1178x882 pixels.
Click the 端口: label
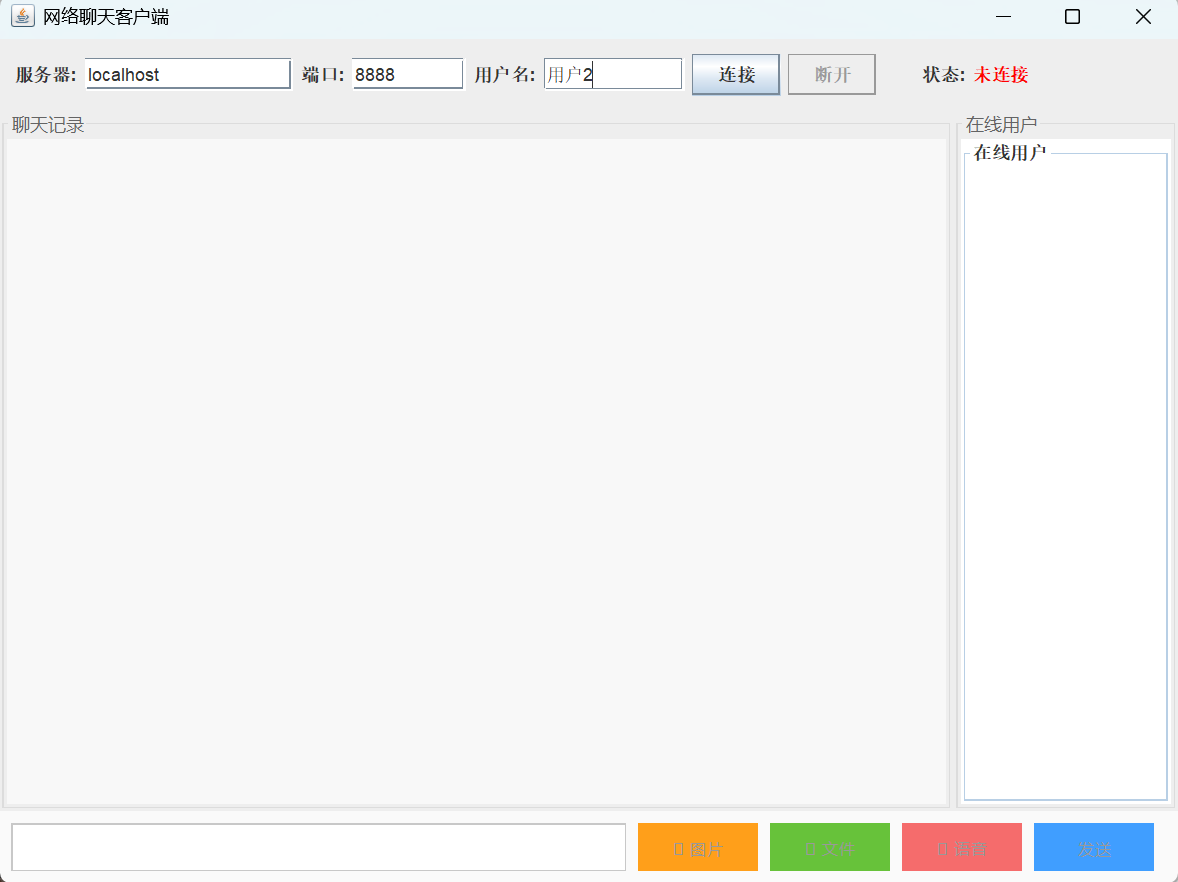click(x=323, y=74)
